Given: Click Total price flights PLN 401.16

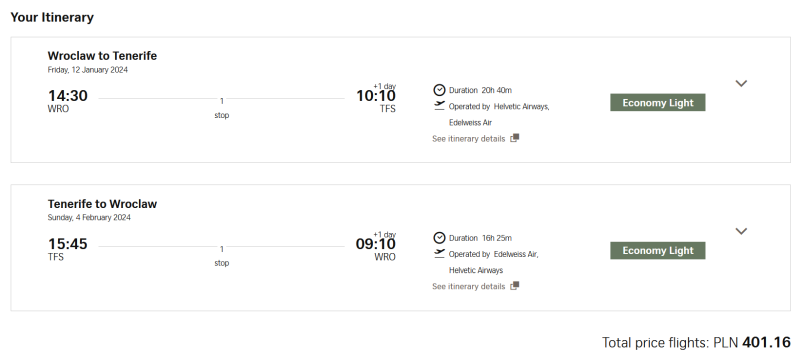Looking at the screenshot, I should click(x=696, y=342).
